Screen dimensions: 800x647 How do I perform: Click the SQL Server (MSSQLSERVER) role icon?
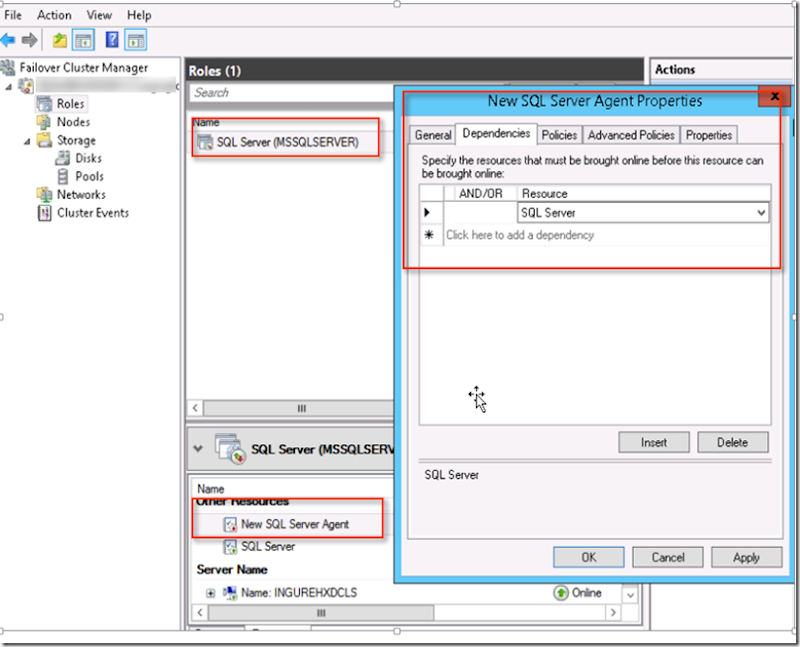click(205, 142)
